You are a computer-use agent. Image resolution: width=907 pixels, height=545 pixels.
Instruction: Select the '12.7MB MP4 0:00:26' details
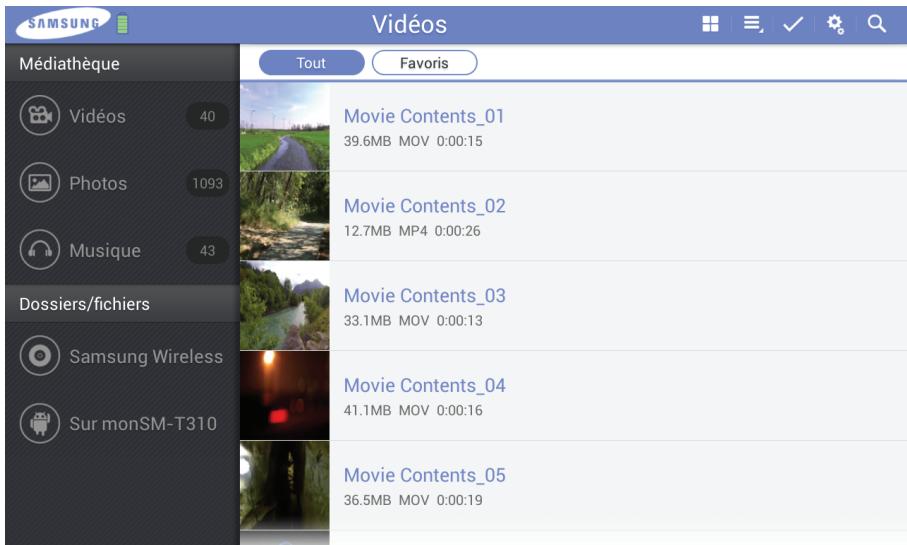[x=412, y=231]
